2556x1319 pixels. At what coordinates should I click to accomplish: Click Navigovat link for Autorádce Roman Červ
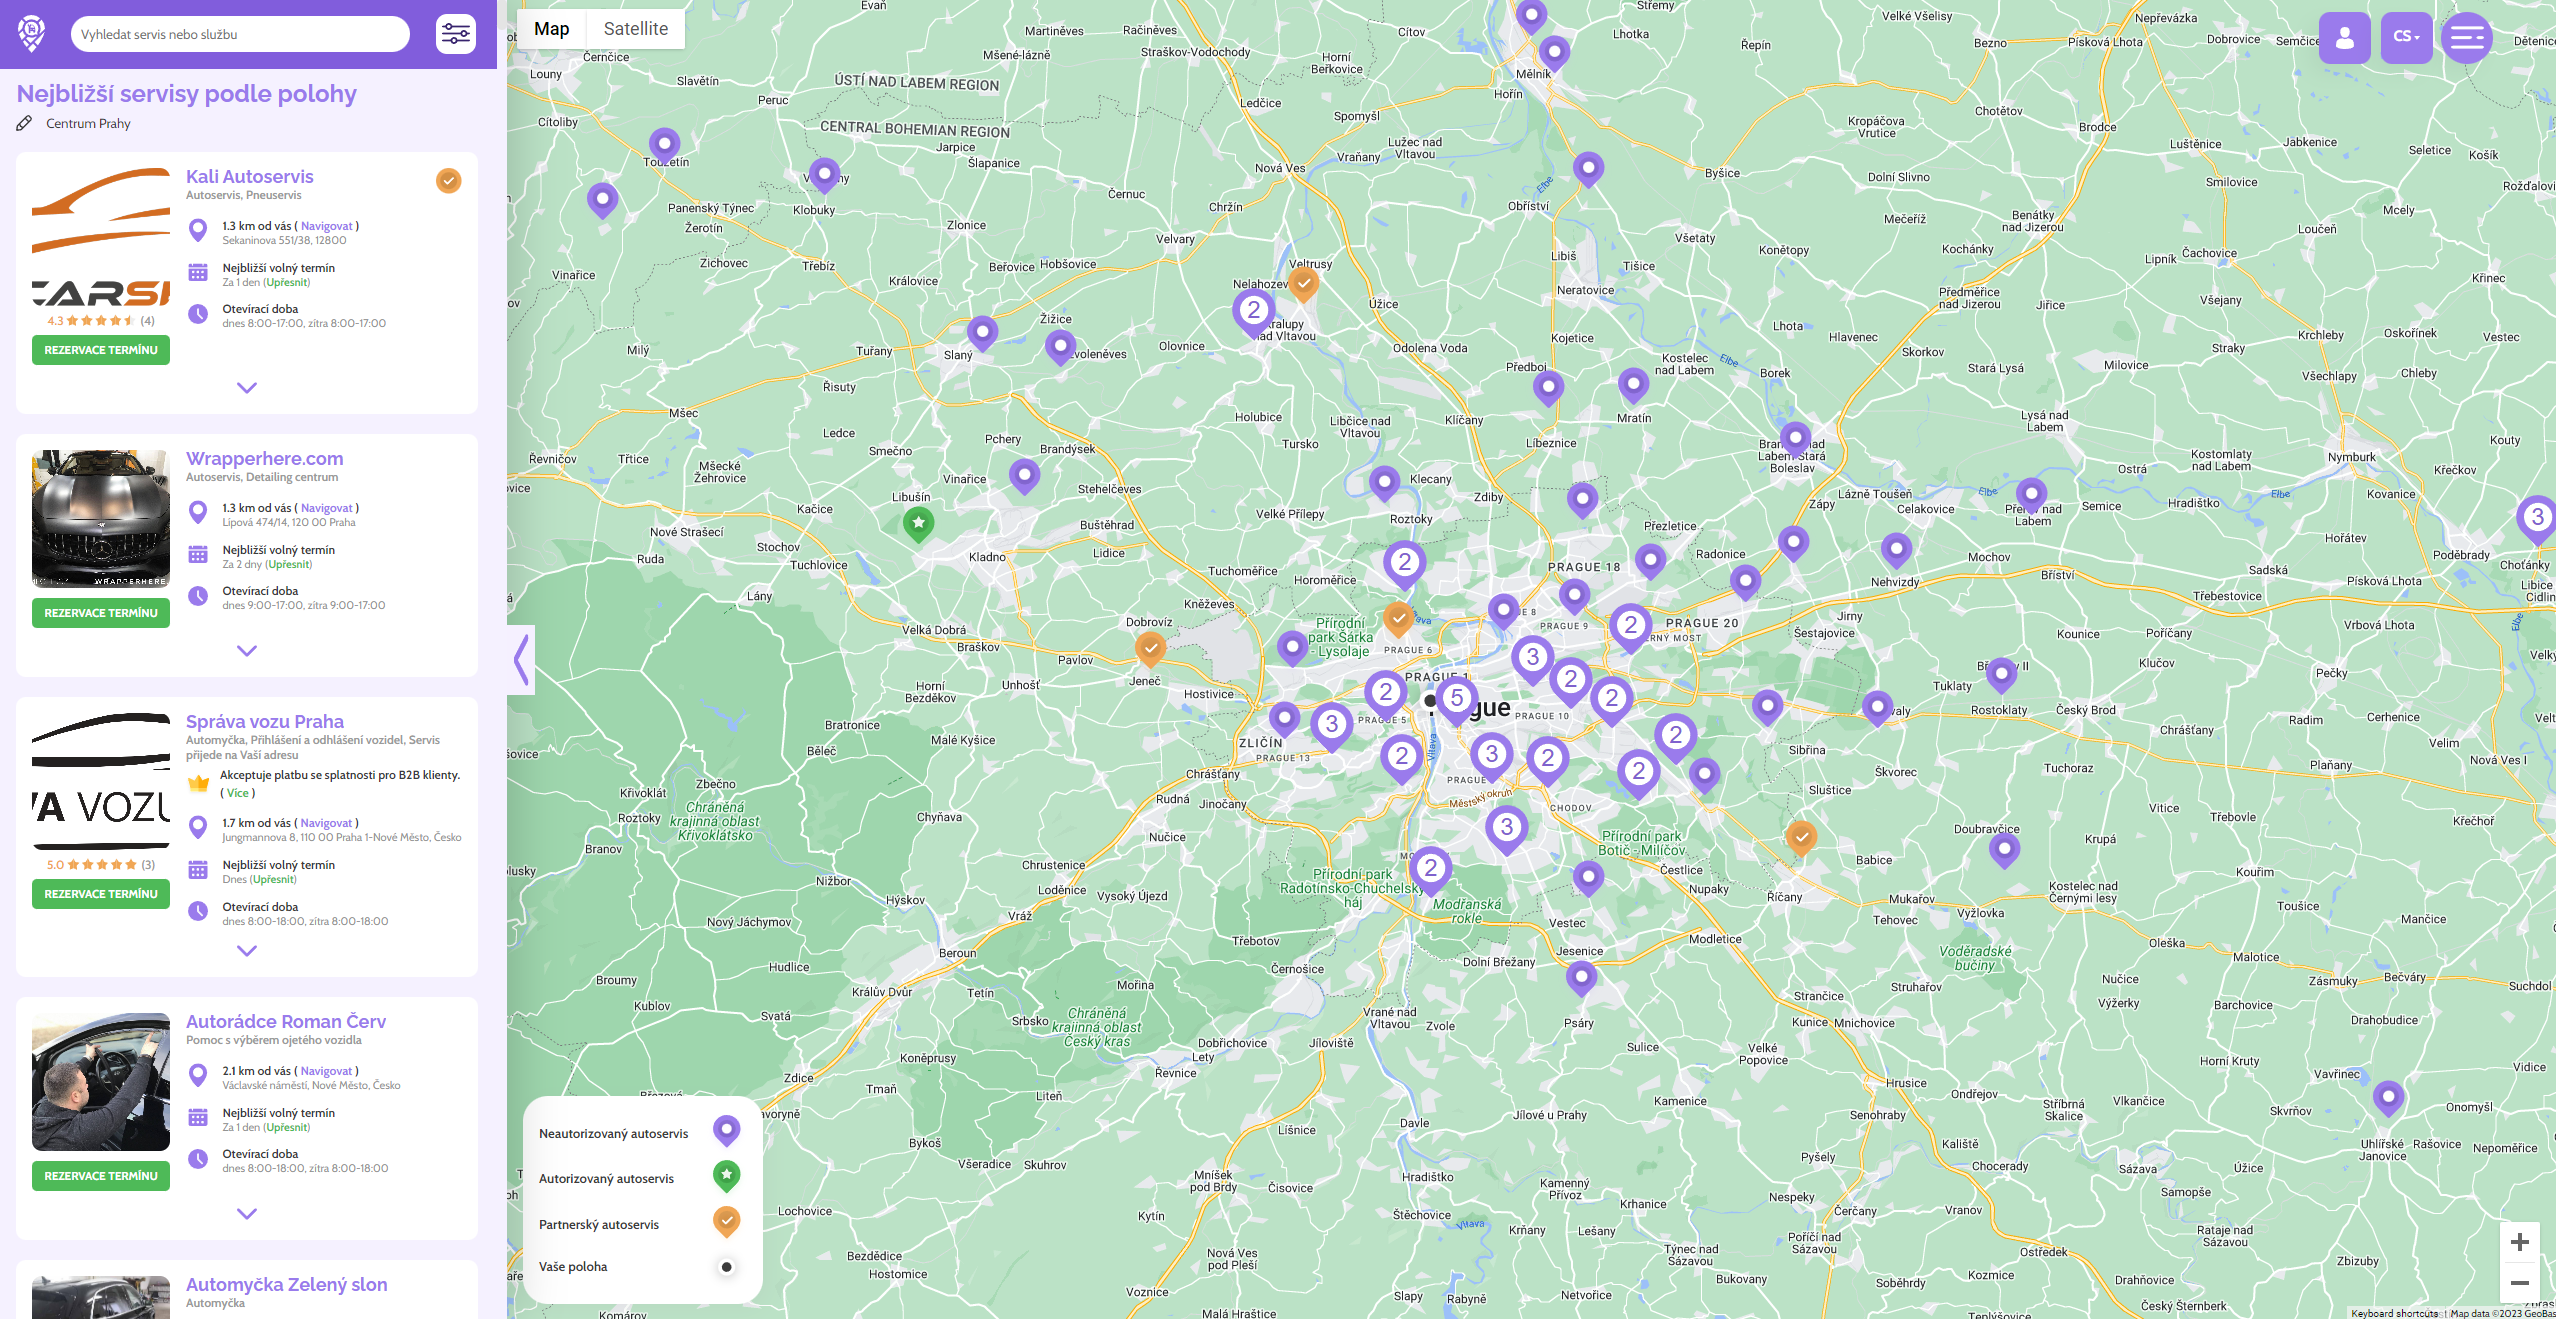pos(327,1072)
